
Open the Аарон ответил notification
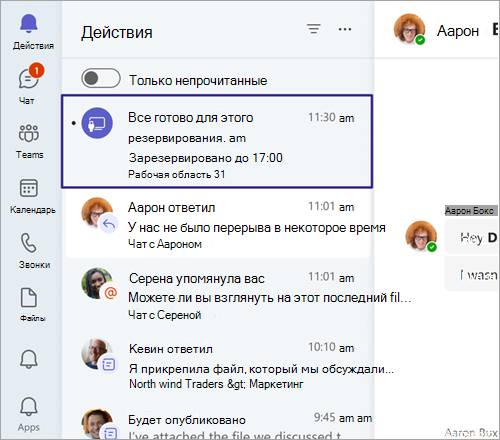point(218,224)
